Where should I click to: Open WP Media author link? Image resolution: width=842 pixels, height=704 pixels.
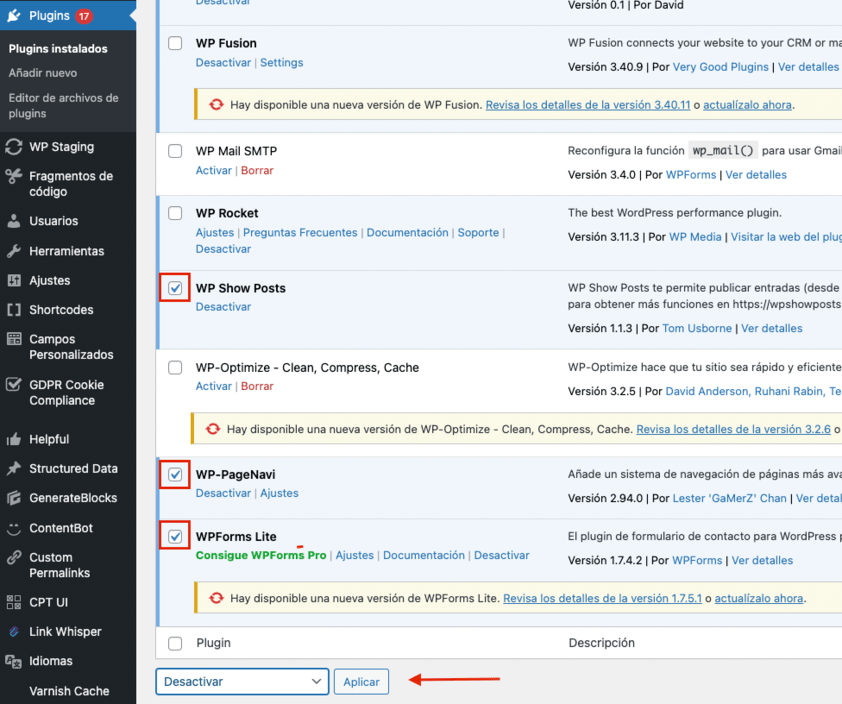tap(695, 237)
